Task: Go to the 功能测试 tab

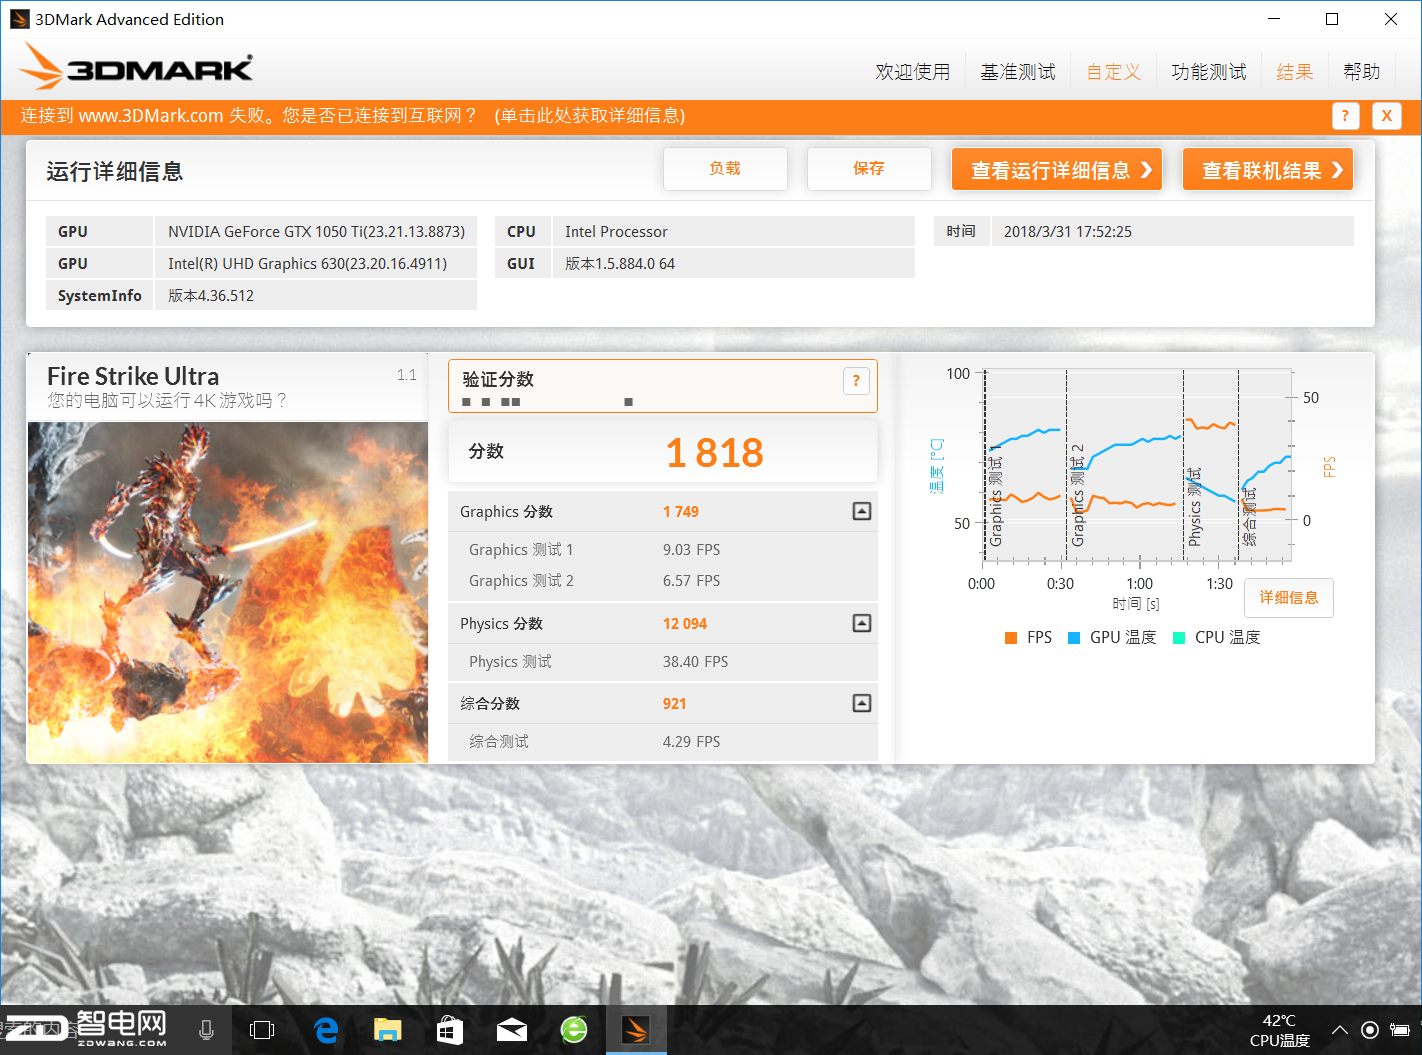Action: tap(1209, 72)
